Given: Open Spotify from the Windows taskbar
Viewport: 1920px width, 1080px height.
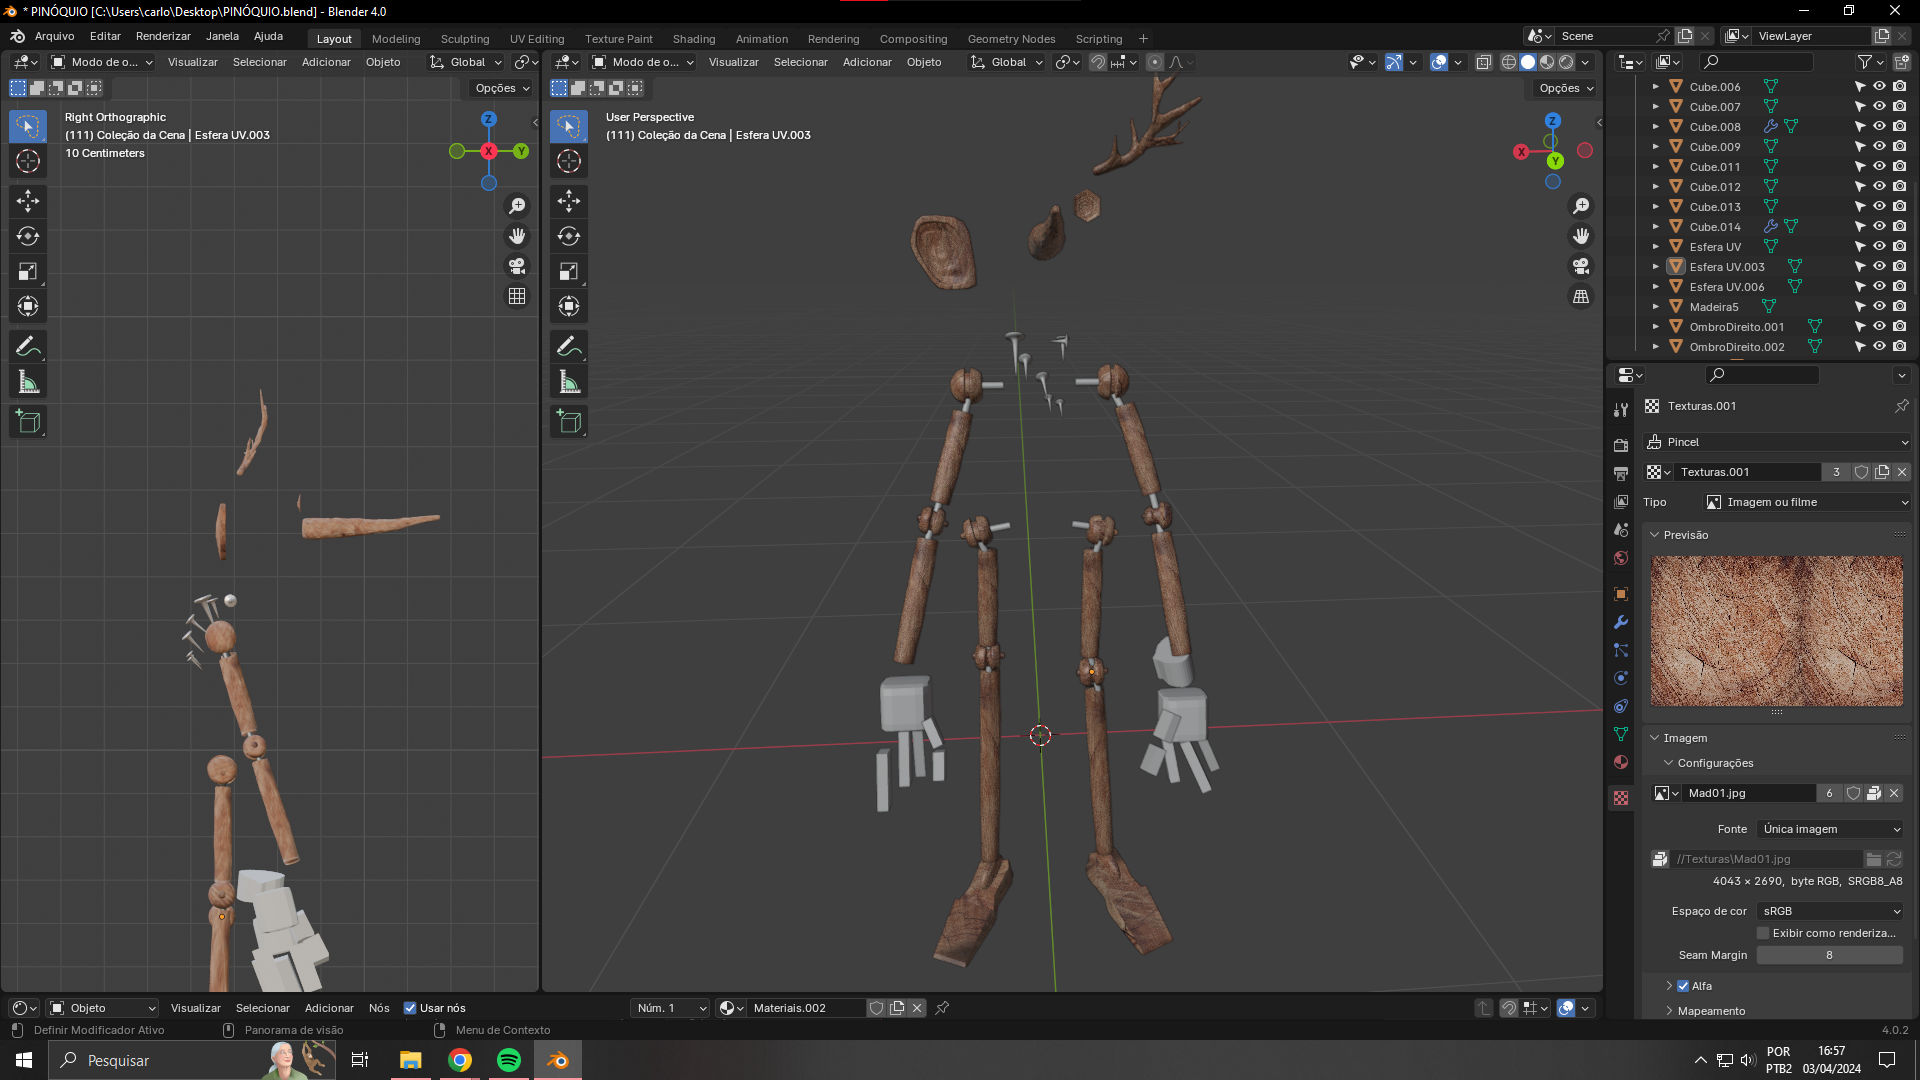Looking at the screenshot, I should tap(509, 1060).
